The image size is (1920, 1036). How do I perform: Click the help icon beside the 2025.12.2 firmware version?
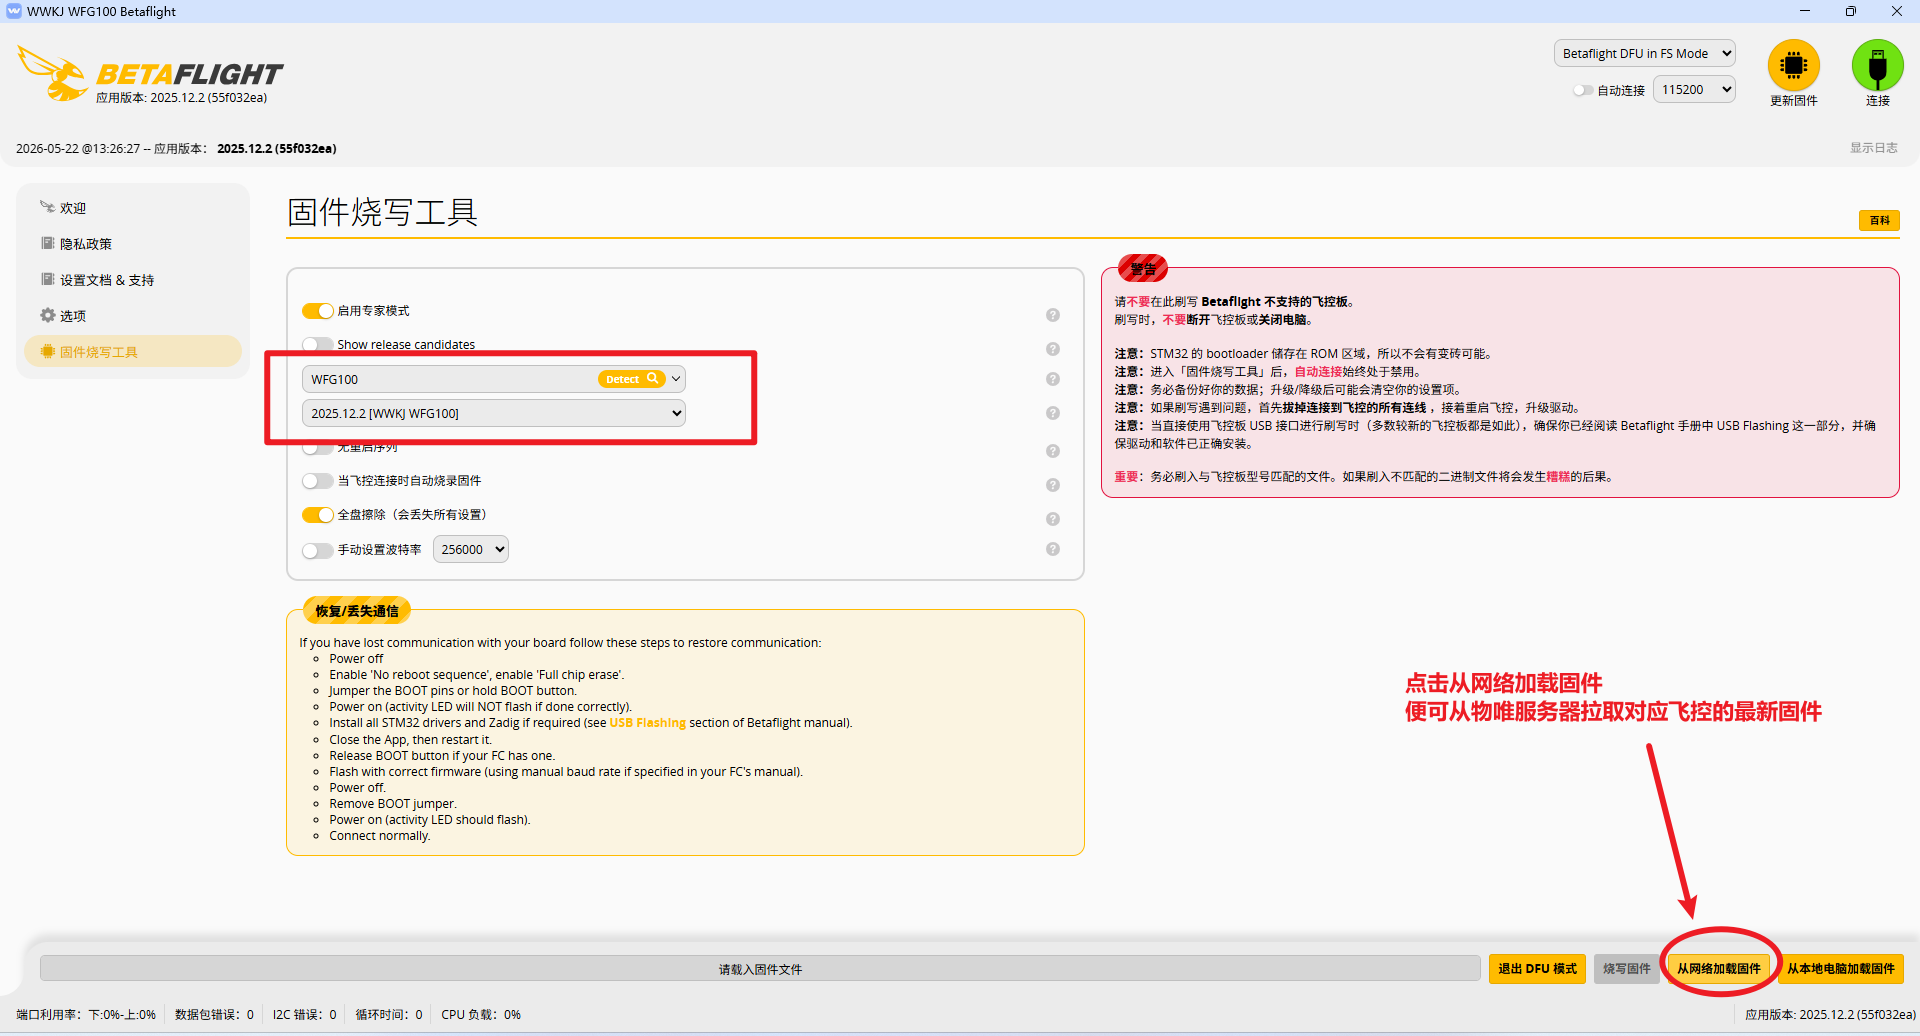point(1053,413)
